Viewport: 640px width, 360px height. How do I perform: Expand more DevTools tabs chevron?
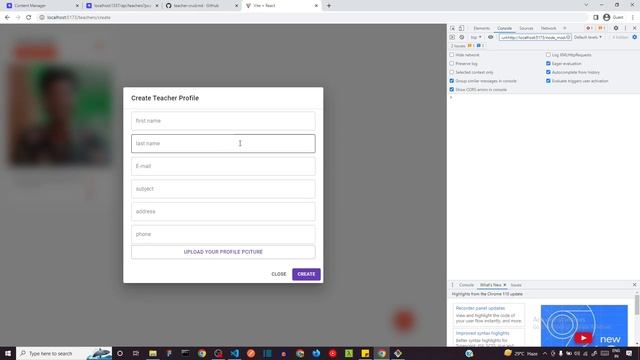click(565, 28)
